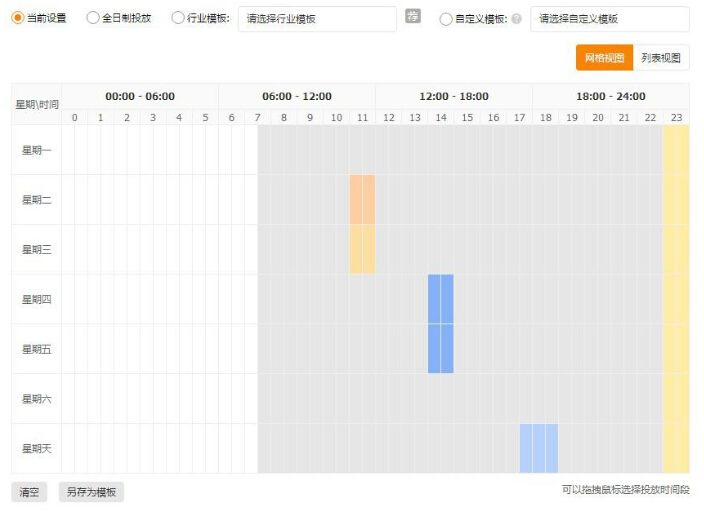Viewport: 704px width, 516px height.
Task: Click the help icon beside 自定义模板
Action: coord(516,18)
